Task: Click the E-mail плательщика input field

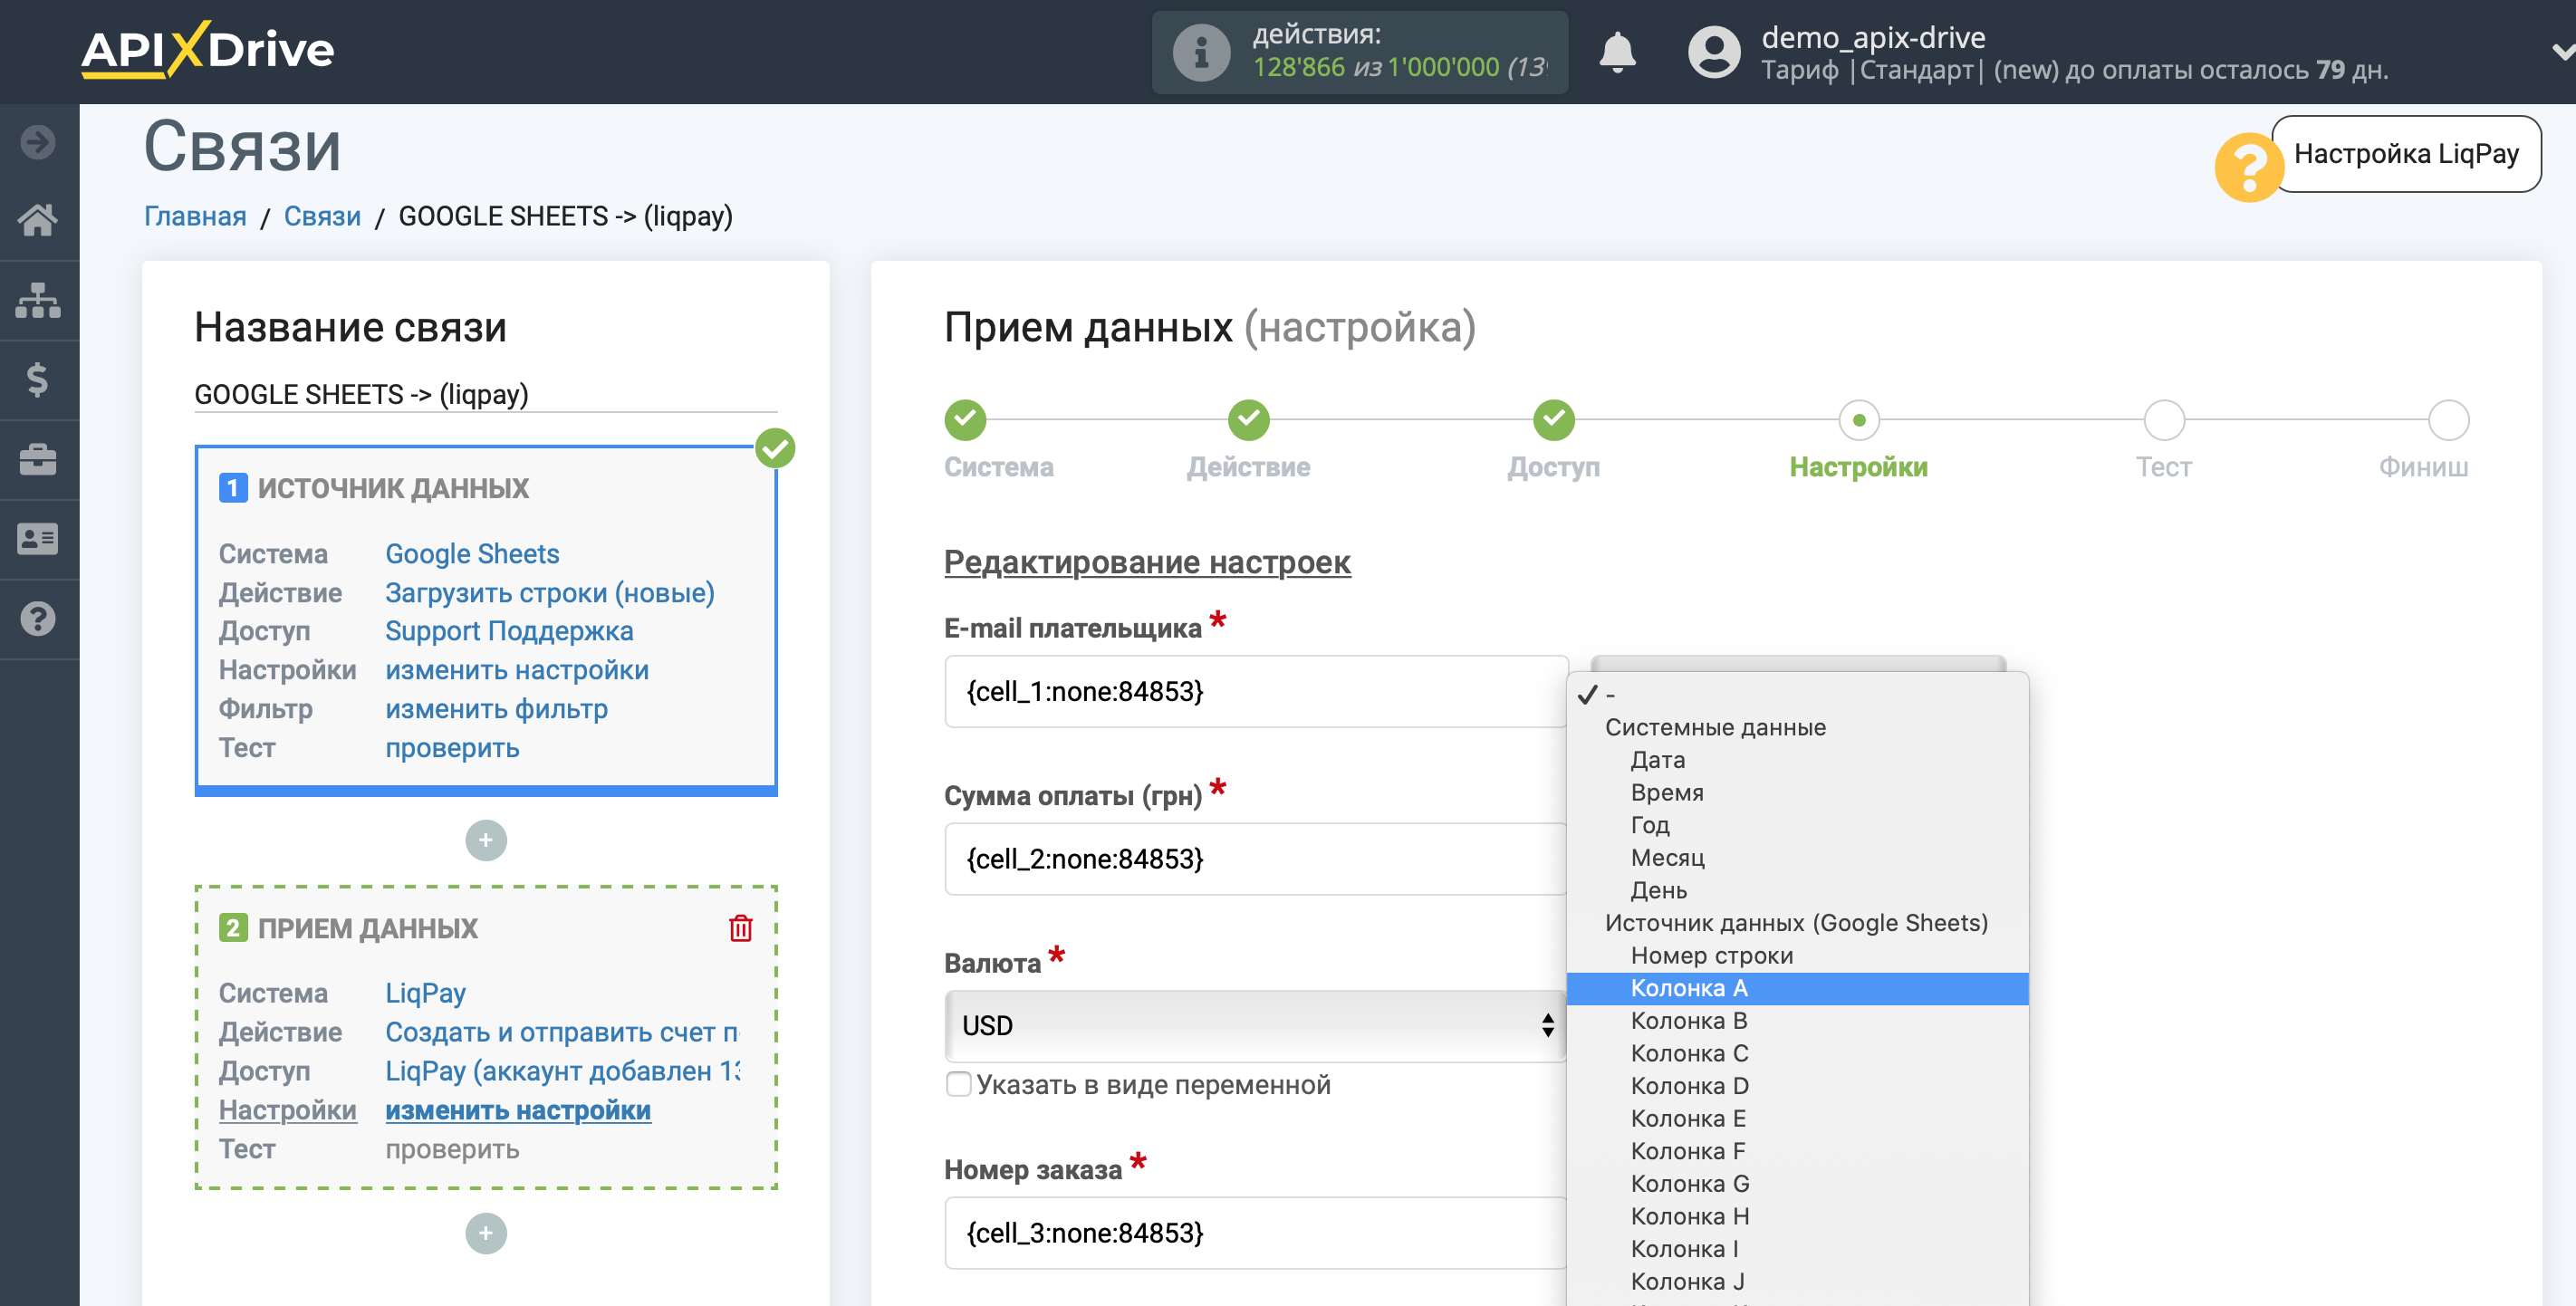Action: 1255,692
